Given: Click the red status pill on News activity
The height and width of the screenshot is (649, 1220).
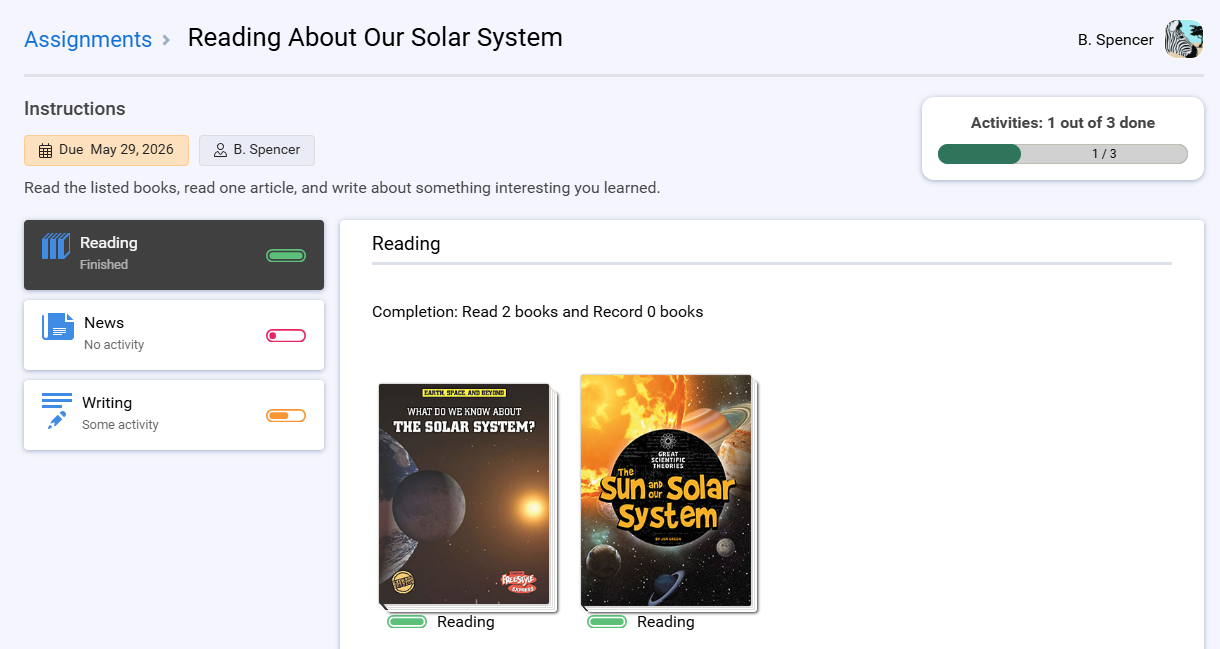Looking at the screenshot, I should tap(286, 336).
